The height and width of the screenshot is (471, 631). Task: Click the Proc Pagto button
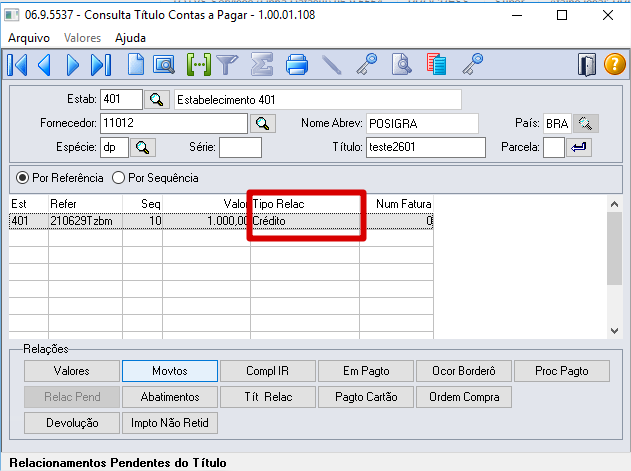click(562, 371)
